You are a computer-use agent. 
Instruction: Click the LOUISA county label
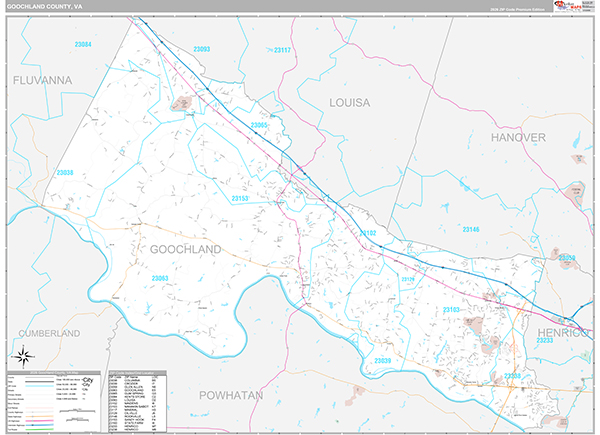coord(350,102)
